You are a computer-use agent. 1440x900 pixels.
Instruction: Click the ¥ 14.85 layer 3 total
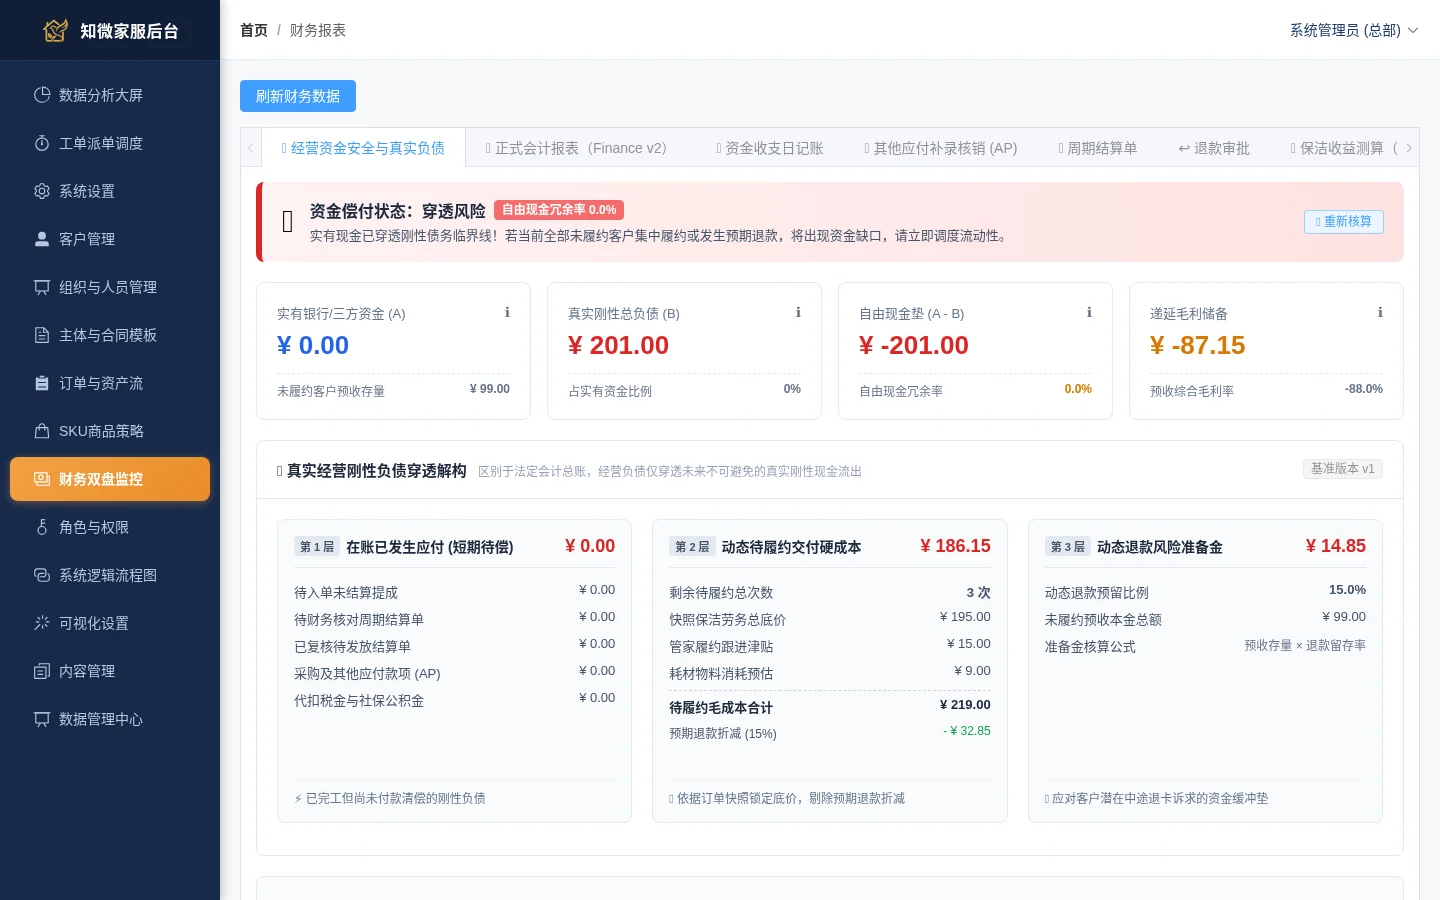coord(1335,546)
